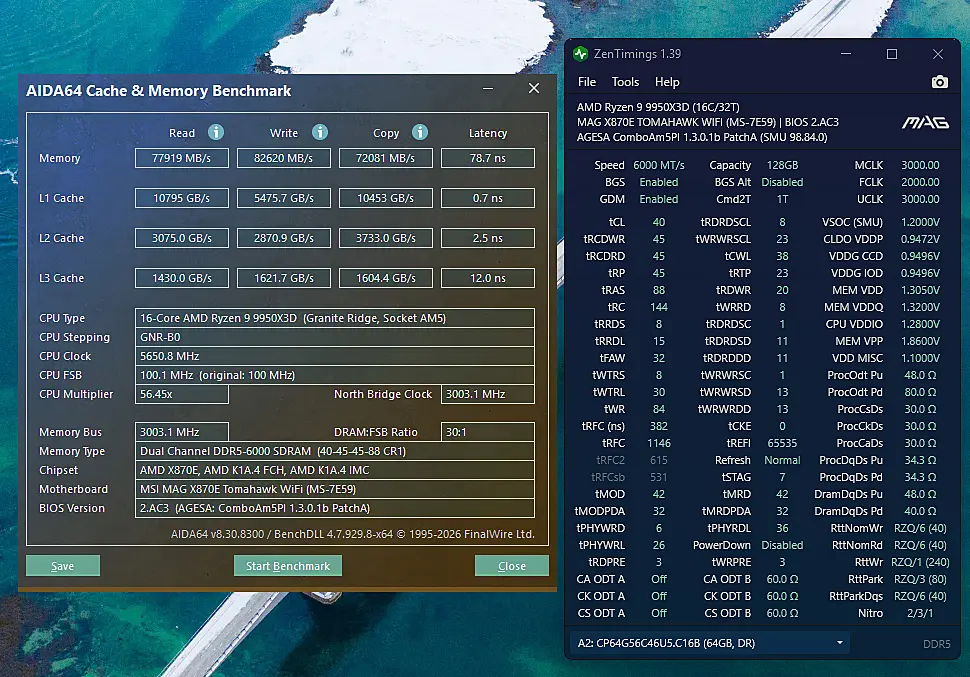Viewport: 970px width, 677px height.
Task: Click L2 Cache Copy value 3733.0 GB/s
Action: (x=385, y=238)
